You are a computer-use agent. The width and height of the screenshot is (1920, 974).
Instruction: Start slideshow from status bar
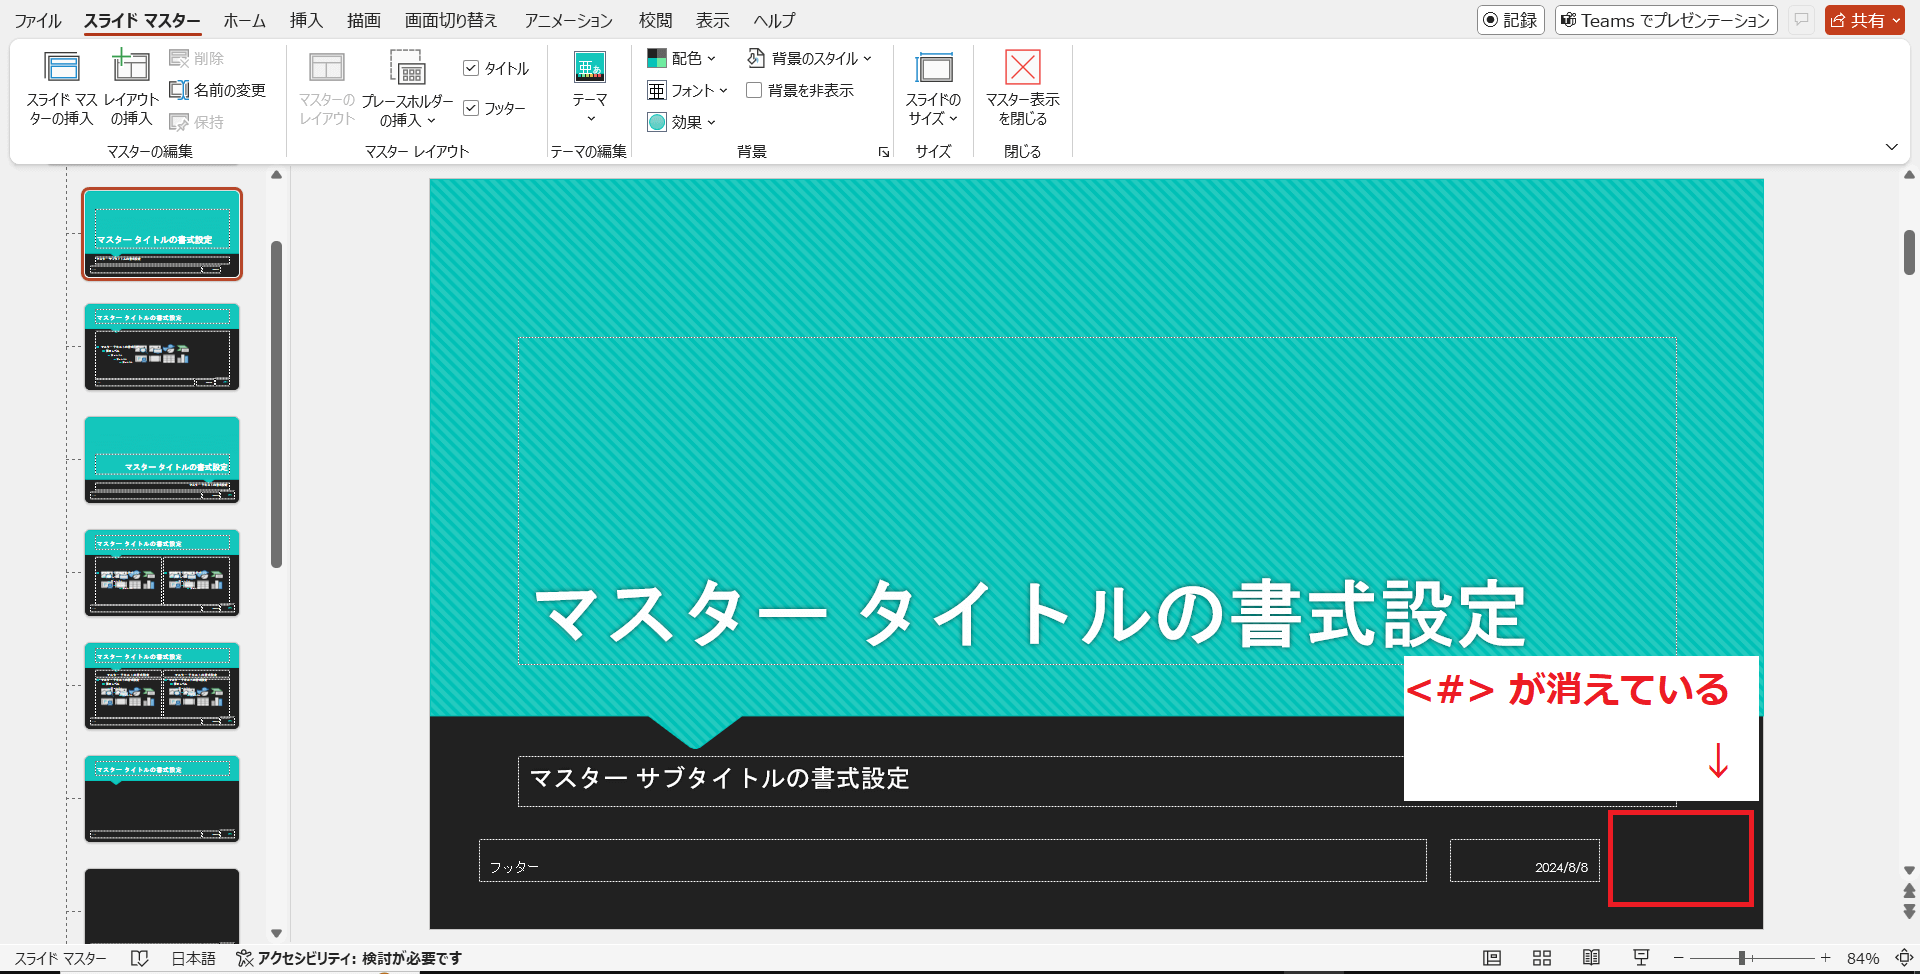click(x=1641, y=958)
